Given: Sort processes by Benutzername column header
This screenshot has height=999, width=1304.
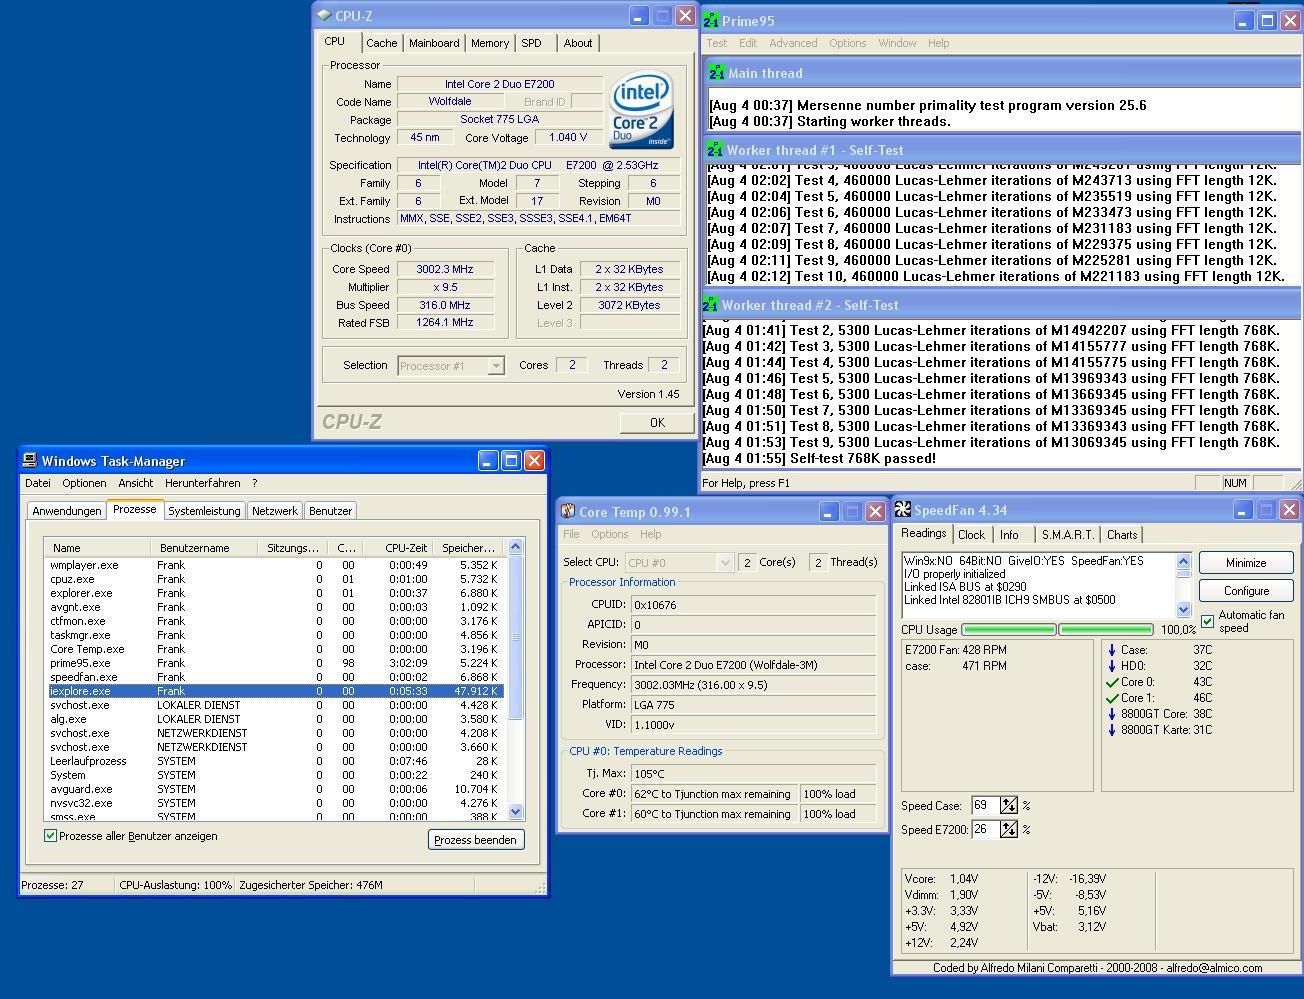Looking at the screenshot, I should [x=204, y=548].
